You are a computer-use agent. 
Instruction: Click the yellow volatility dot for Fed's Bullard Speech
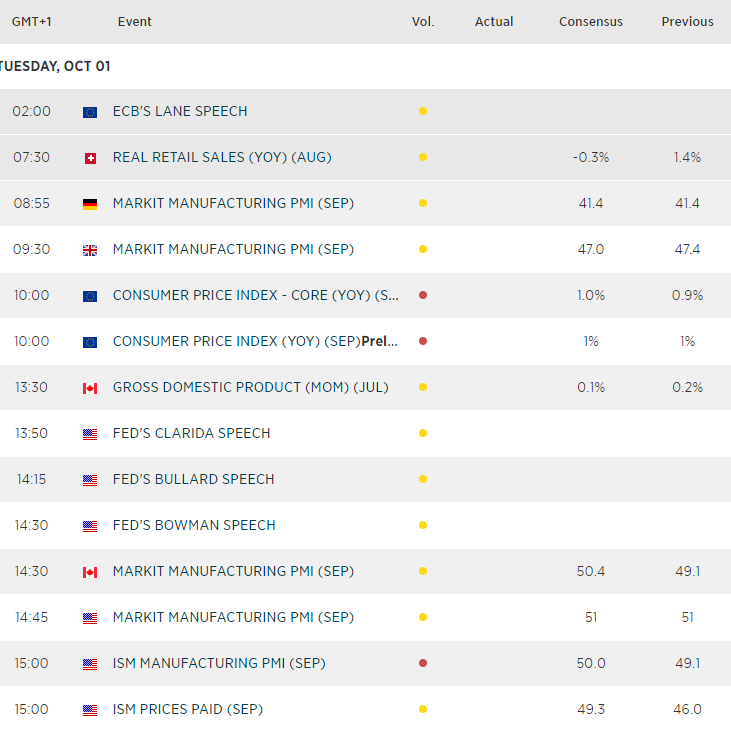click(x=423, y=479)
